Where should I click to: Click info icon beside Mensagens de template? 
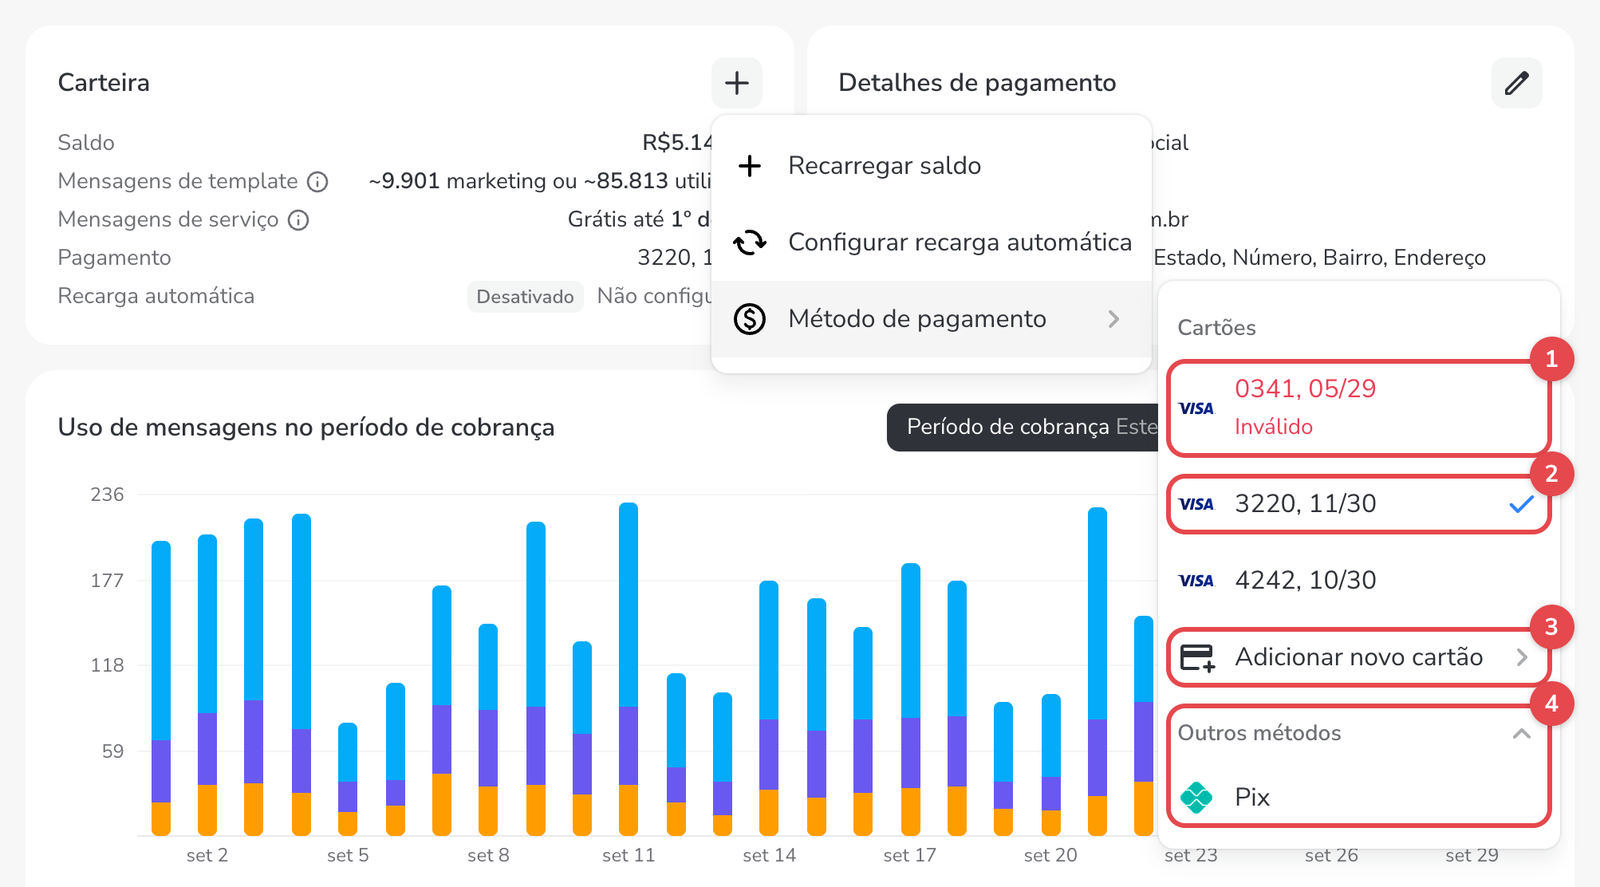pyautogui.click(x=317, y=181)
